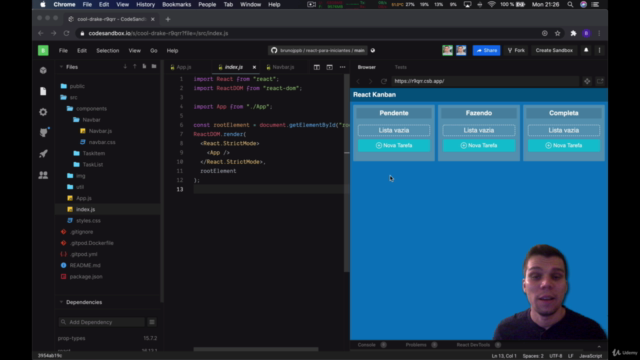Viewport: 640px width, 360px height.
Task: Open Configuration Files gear icon
Action: (43, 112)
